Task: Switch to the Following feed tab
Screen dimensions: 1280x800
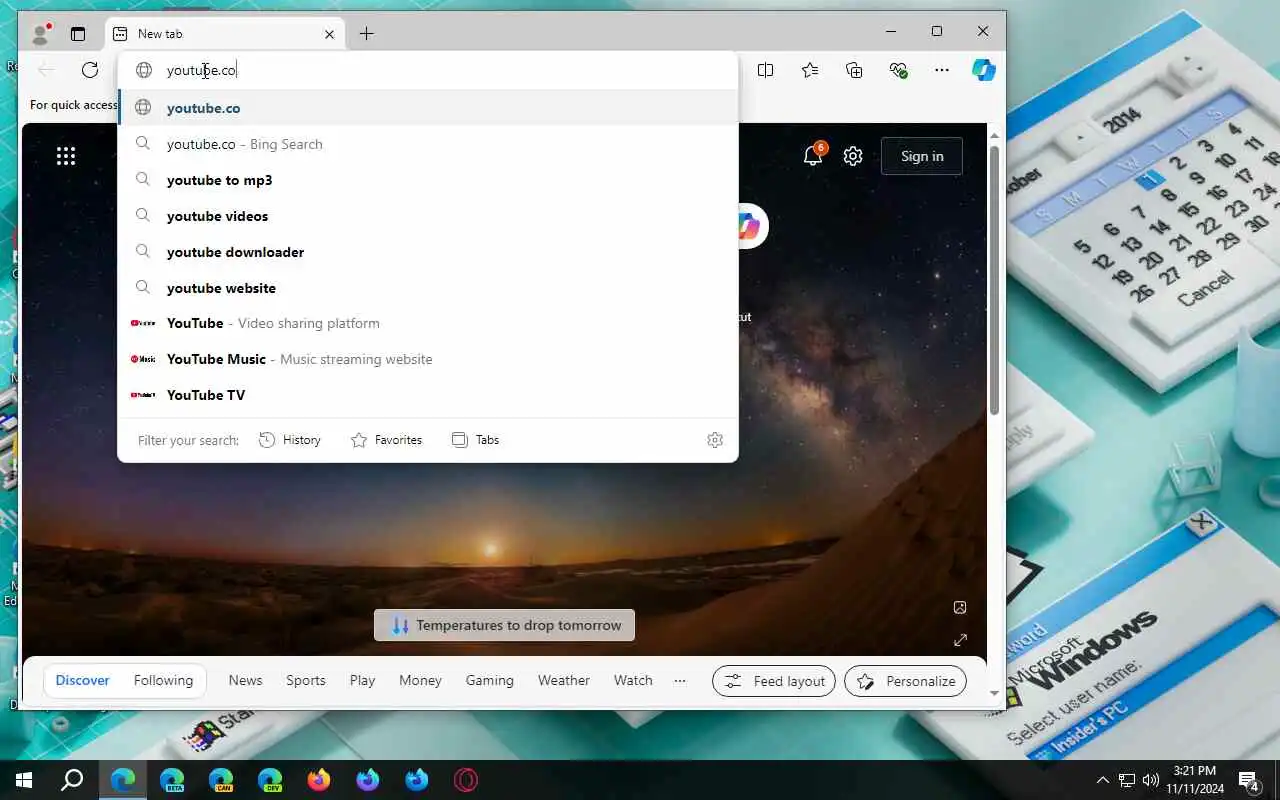Action: (163, 680)
